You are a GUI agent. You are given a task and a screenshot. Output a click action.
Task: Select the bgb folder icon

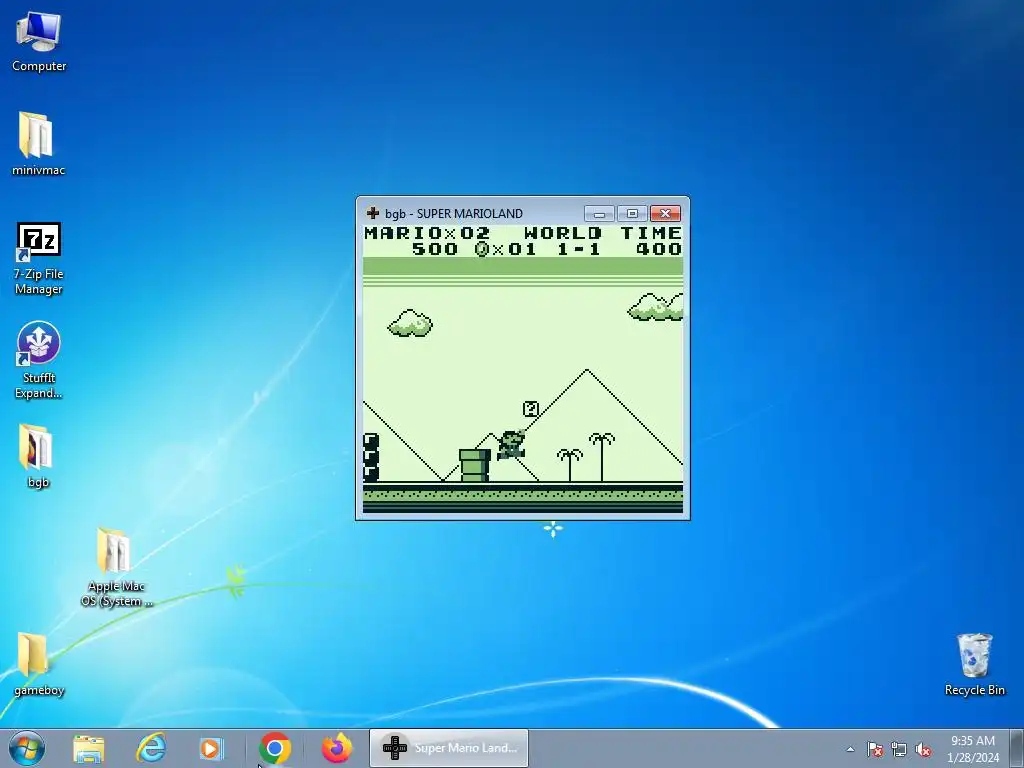pyautogui.click(x=38, y=456)
